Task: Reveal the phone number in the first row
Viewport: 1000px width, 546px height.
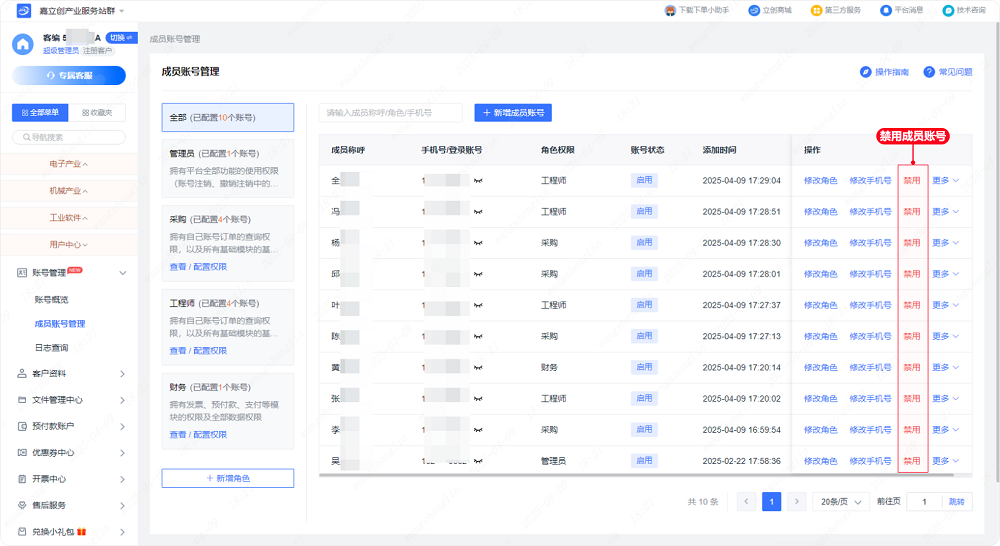Action: click(478, 181)
